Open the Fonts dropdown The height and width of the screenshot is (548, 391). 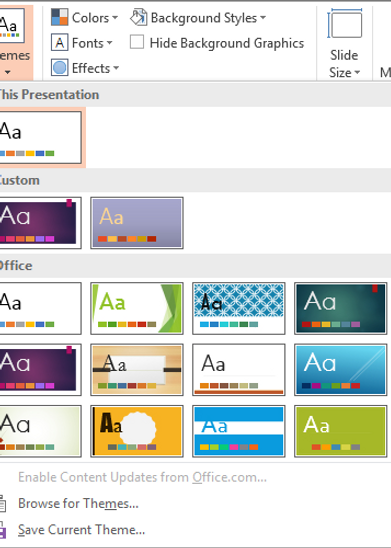[x=82, y=43]
